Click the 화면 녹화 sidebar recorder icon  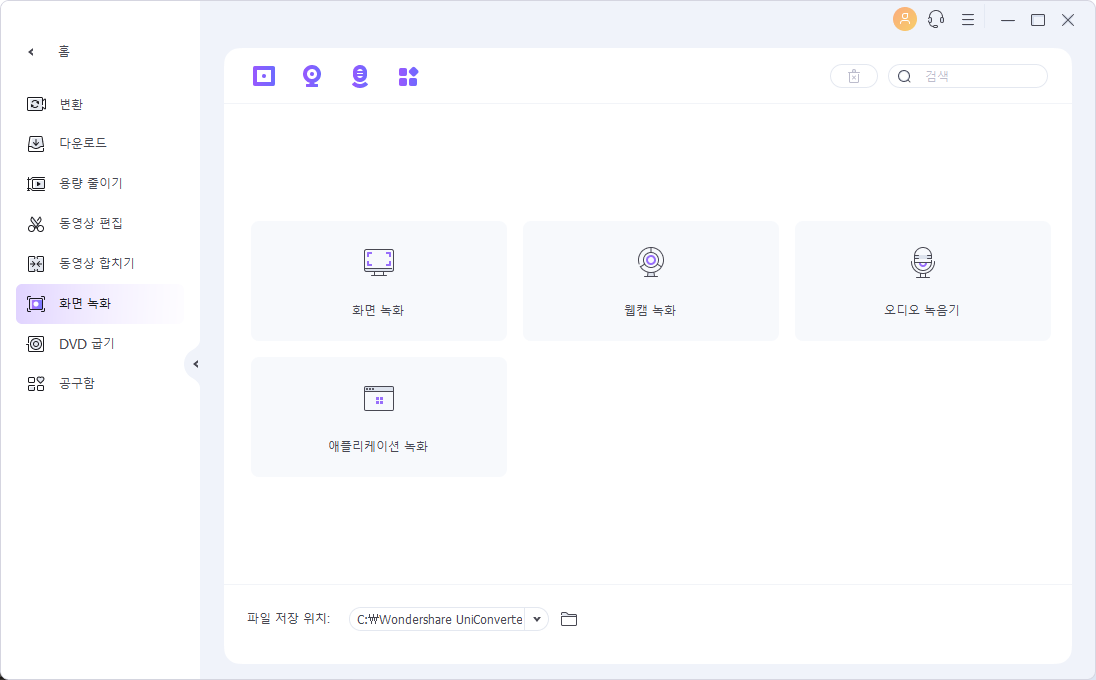tap(36, 304)
